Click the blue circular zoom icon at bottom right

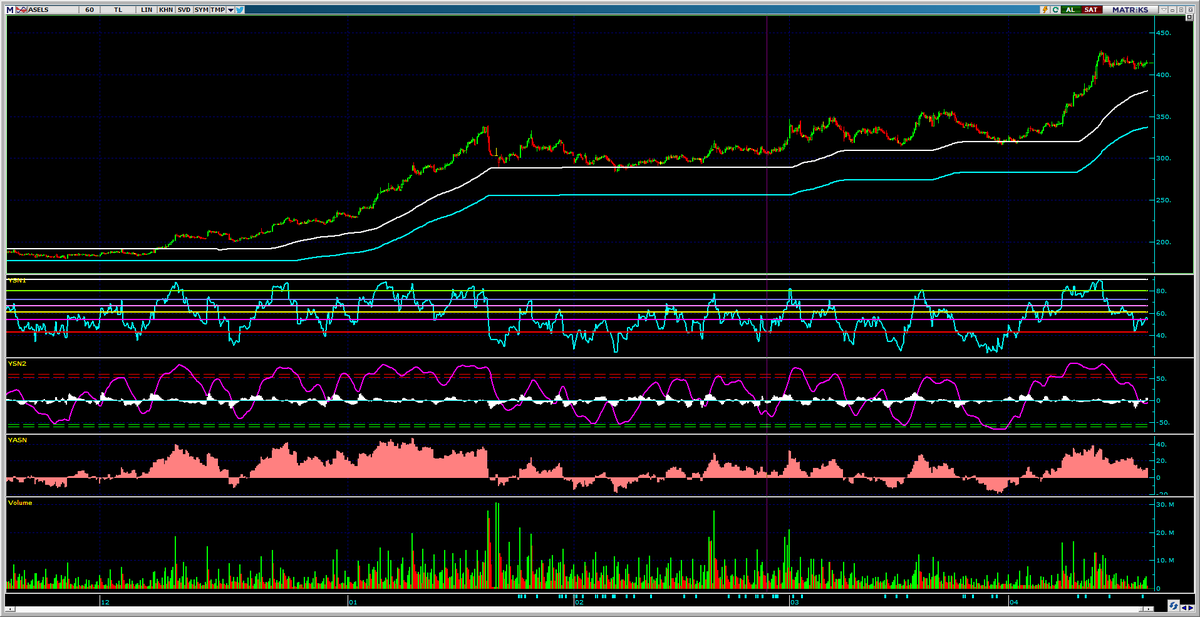tap(1174, 605)
